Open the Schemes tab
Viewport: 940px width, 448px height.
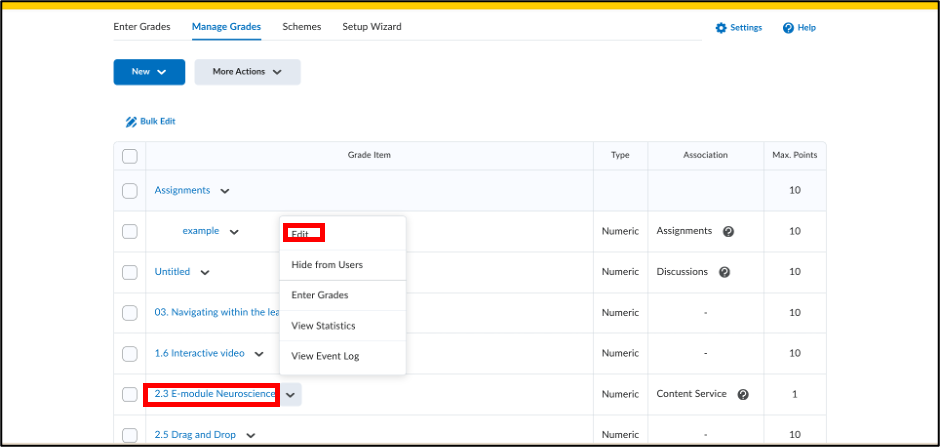click(302, 27)
